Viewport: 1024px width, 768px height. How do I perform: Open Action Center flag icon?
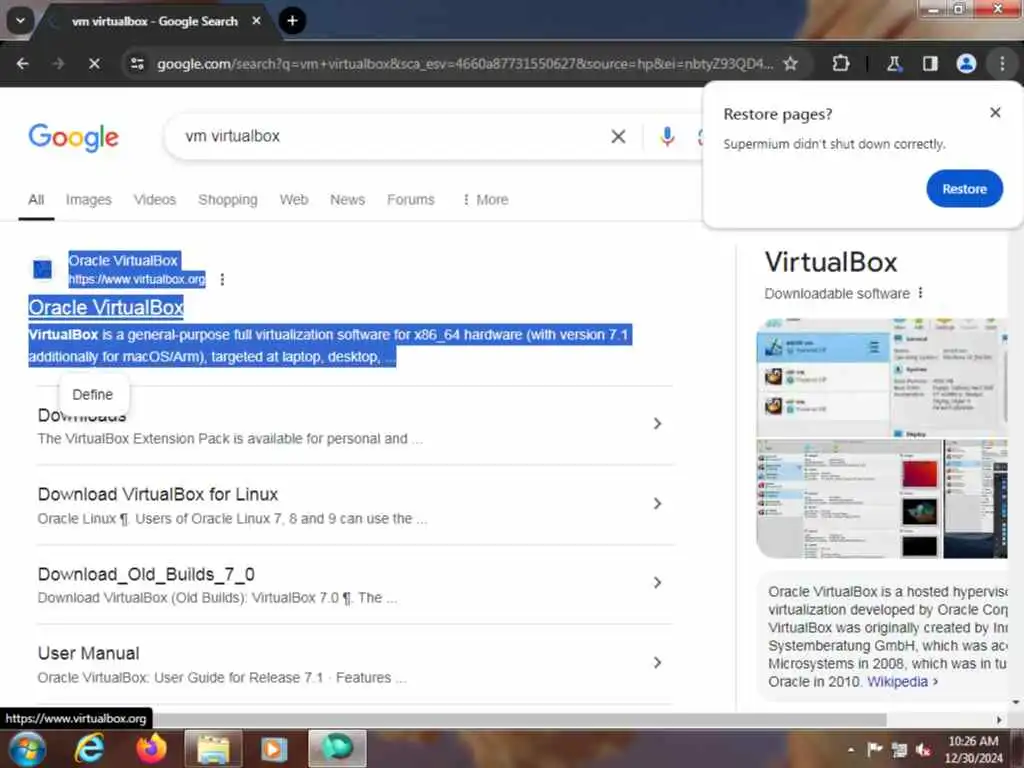[x=875, y=749]
